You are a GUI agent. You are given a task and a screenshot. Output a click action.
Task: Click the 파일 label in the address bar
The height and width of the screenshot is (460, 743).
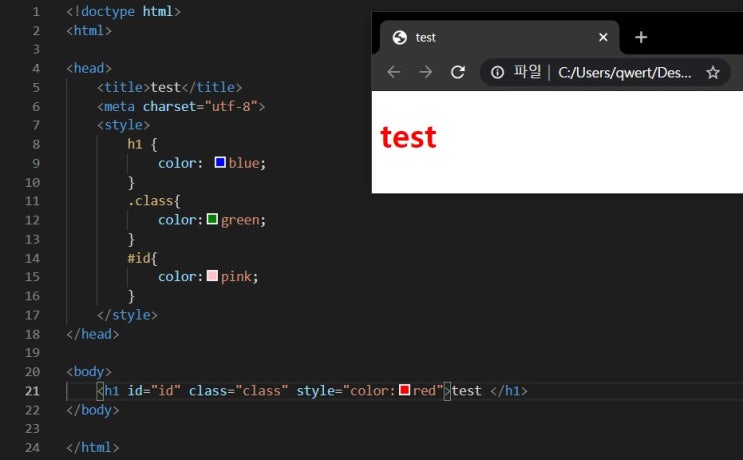527,72
